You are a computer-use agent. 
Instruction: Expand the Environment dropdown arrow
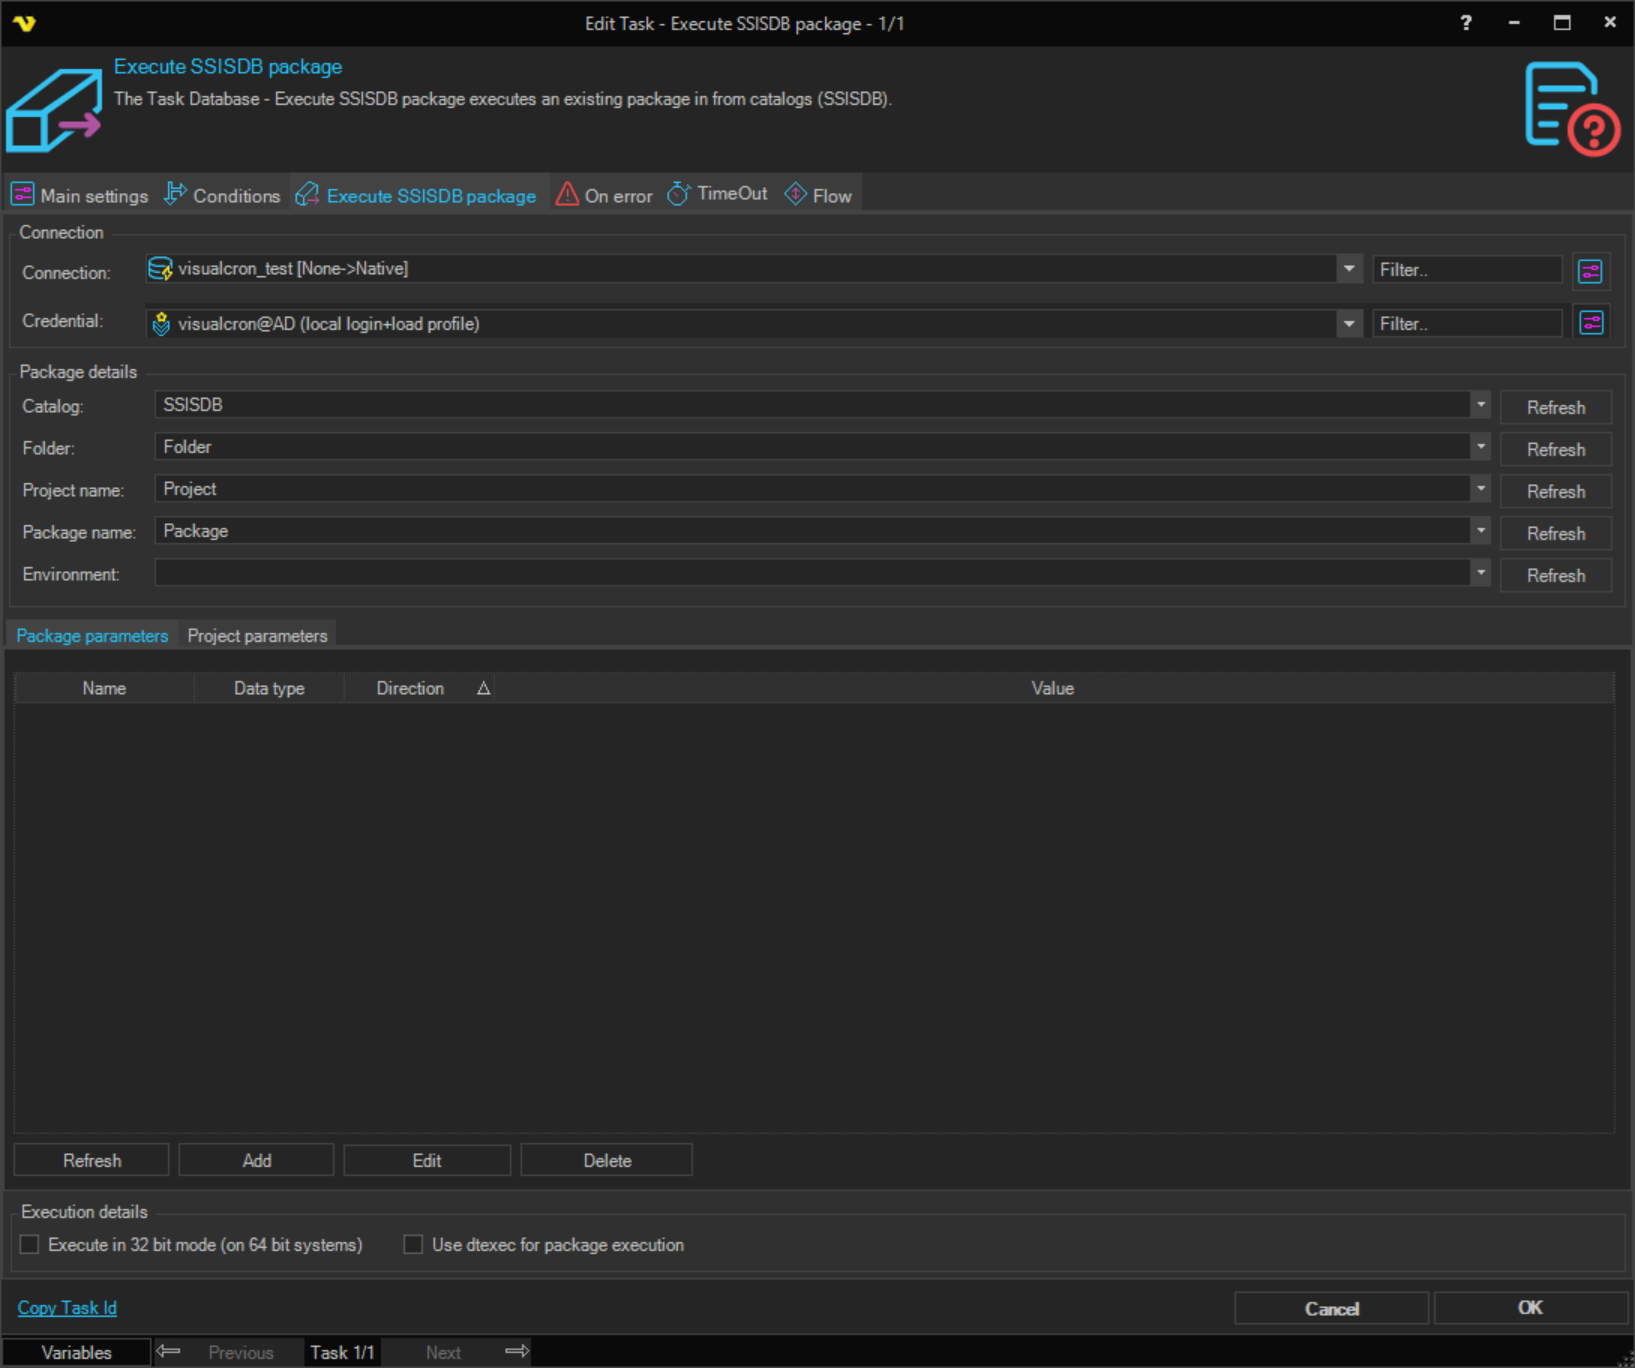click(1480, 572)
